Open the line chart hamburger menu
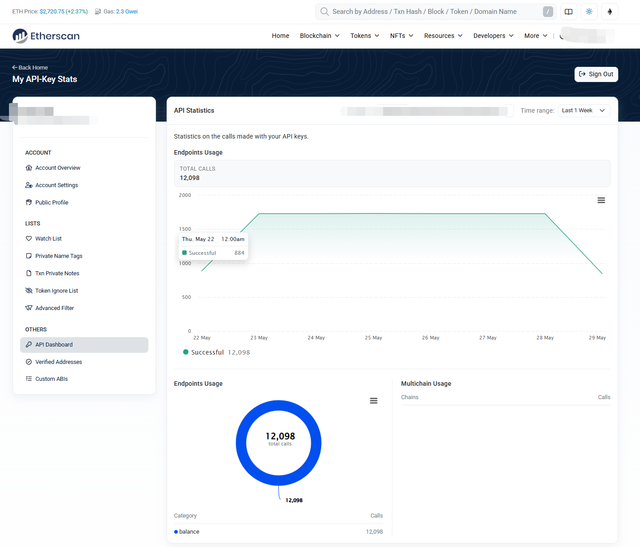 click(601, 200)
